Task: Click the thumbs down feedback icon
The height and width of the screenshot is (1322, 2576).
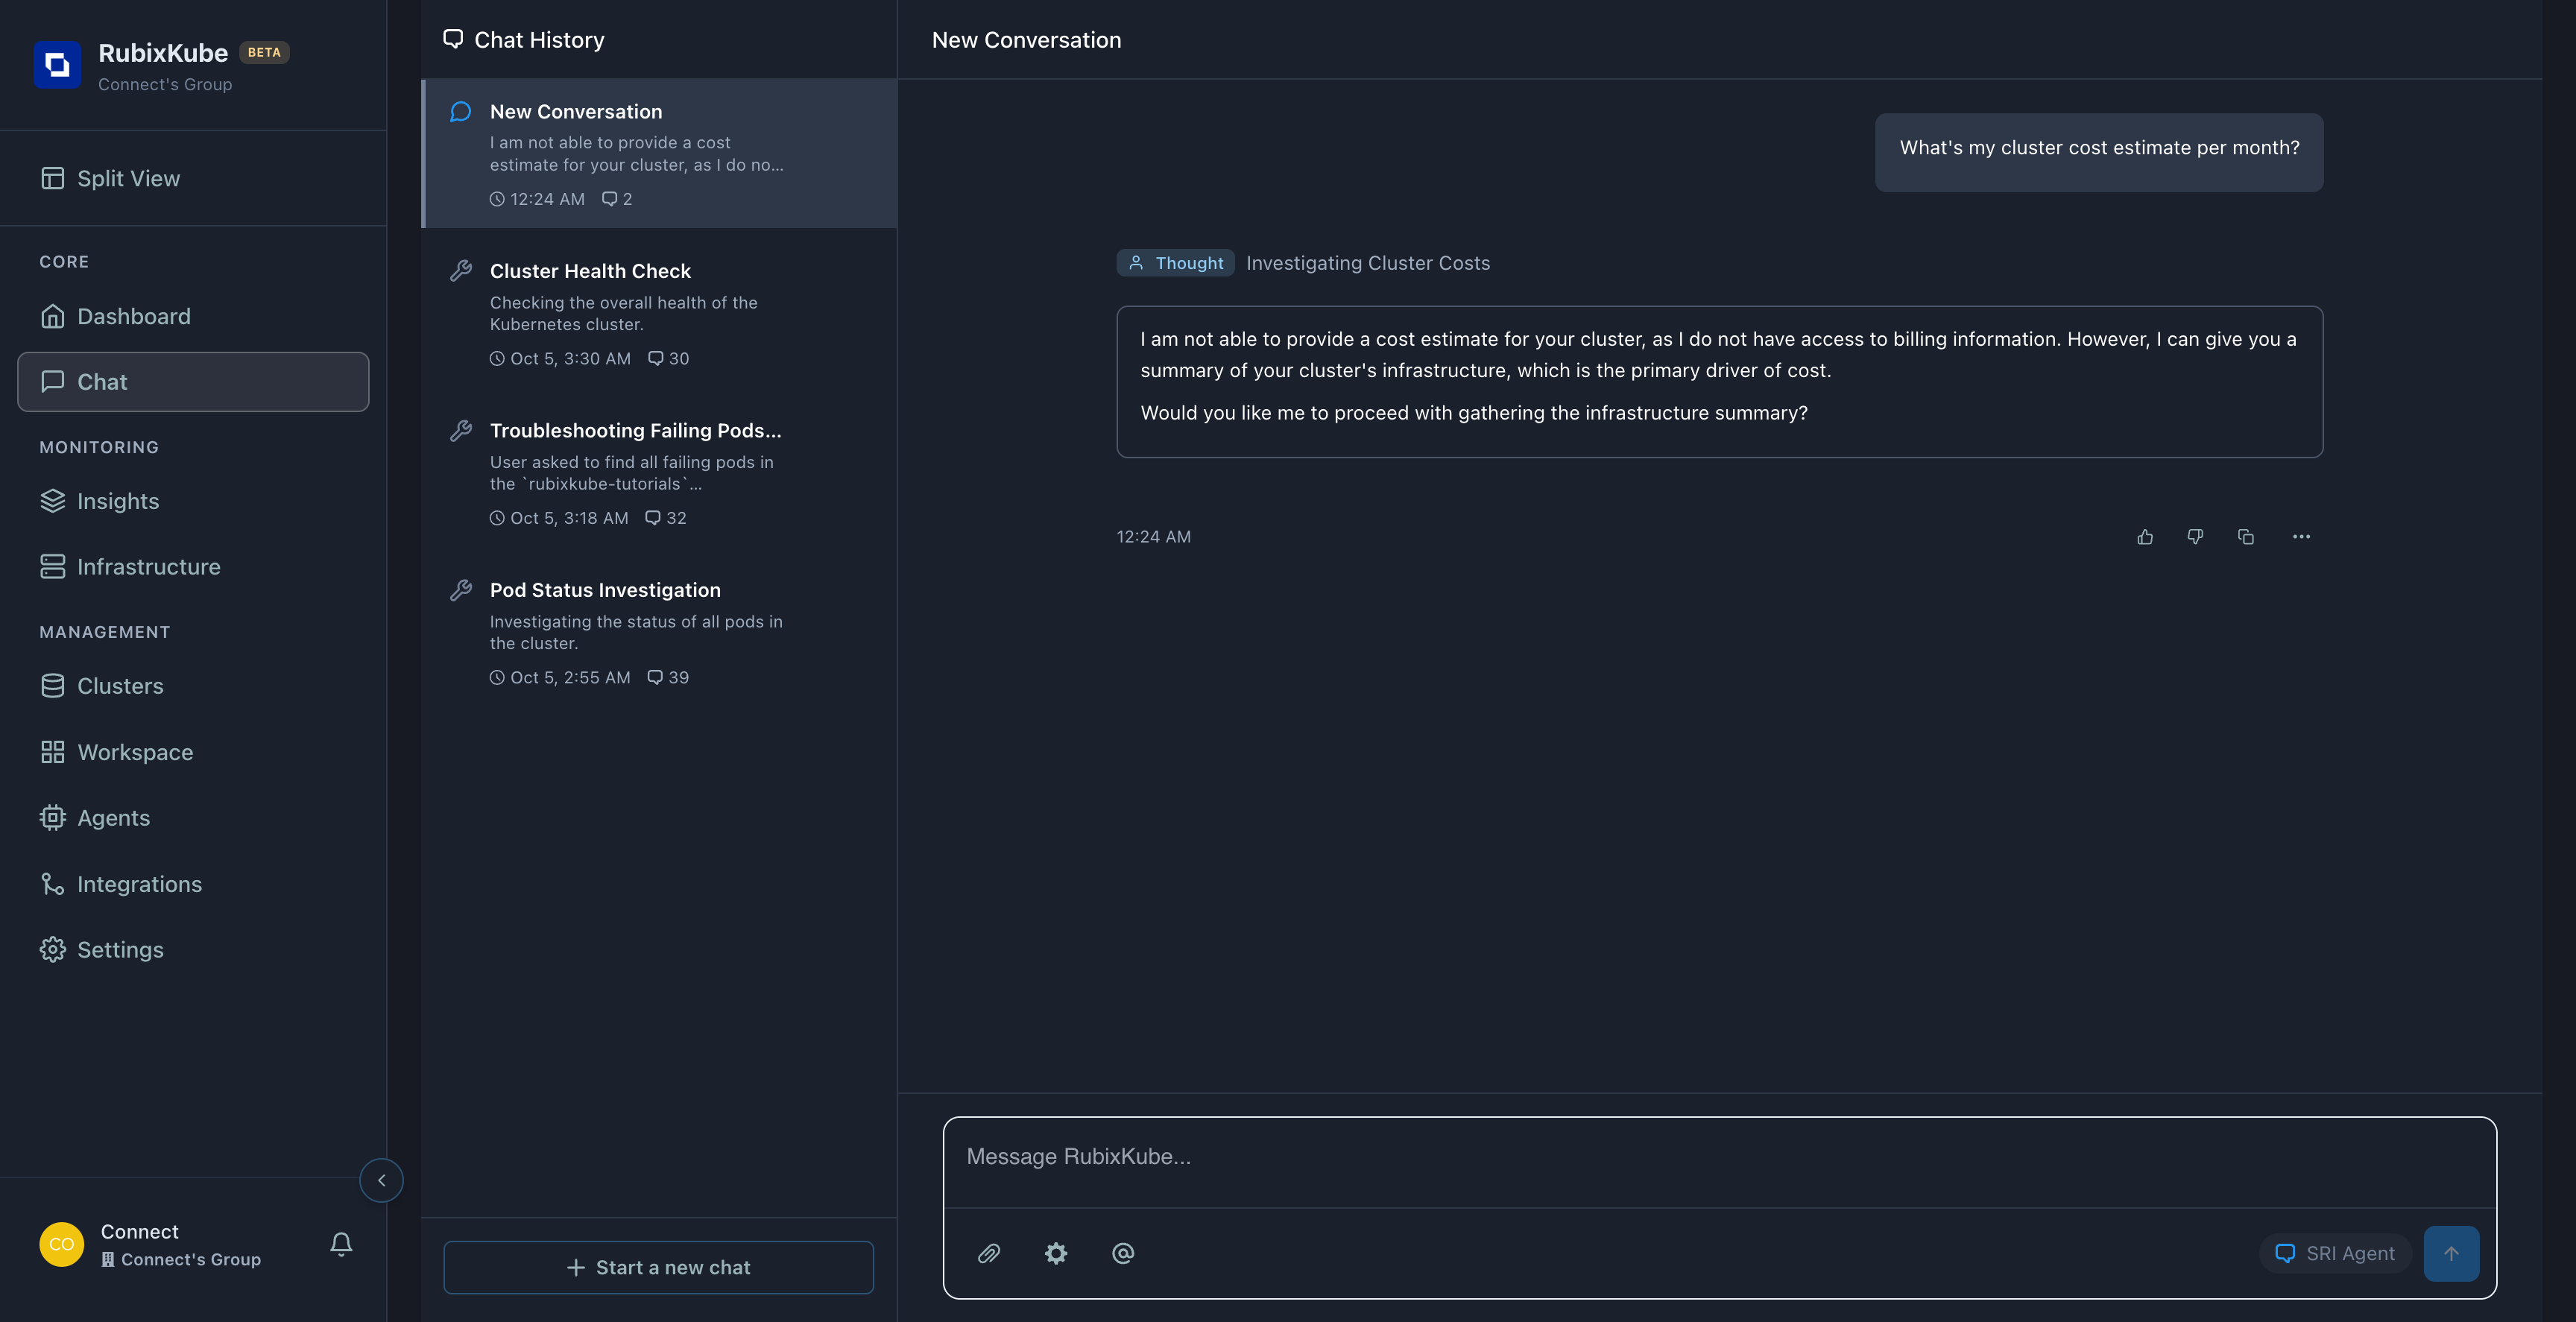Action: coord(2195,537)
